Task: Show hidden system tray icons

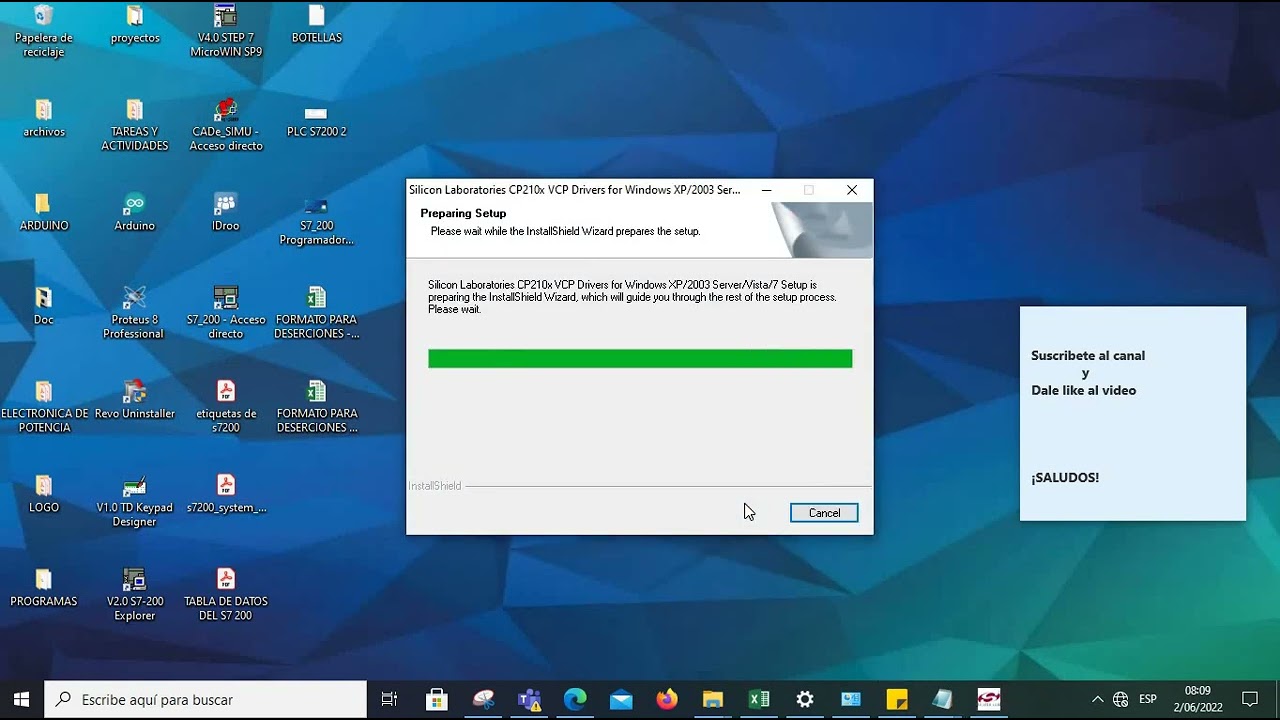Action: pyautogui.click(x=1097, y=699)
